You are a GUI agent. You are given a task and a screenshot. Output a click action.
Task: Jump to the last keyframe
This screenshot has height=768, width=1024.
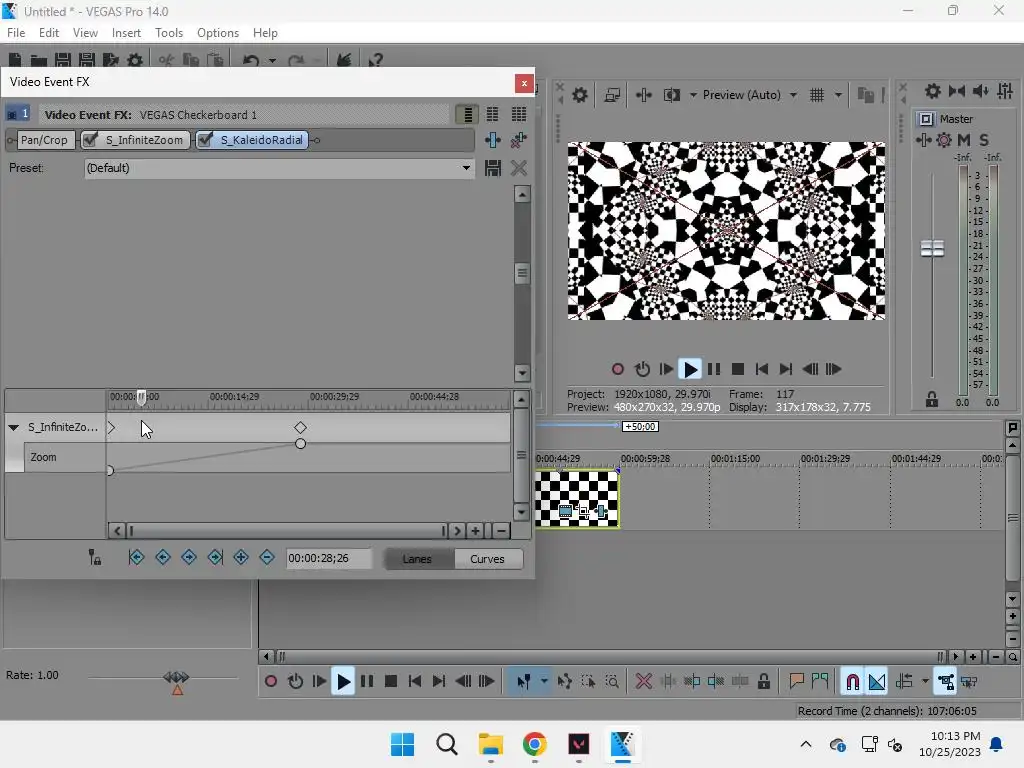215,557
